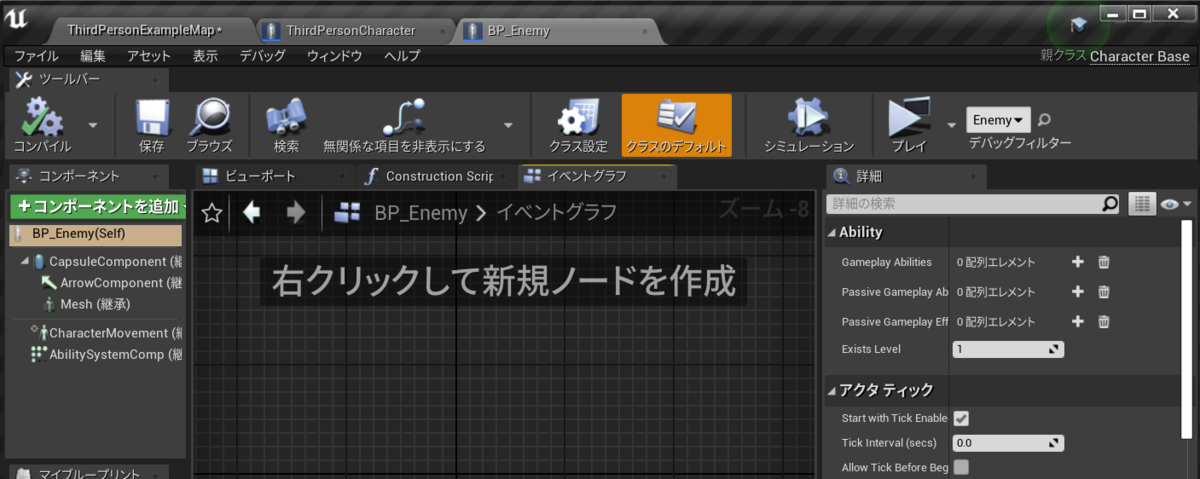Navigate back with the left arrow
This screenshot has width=1200, height=479.
(252, 212)
